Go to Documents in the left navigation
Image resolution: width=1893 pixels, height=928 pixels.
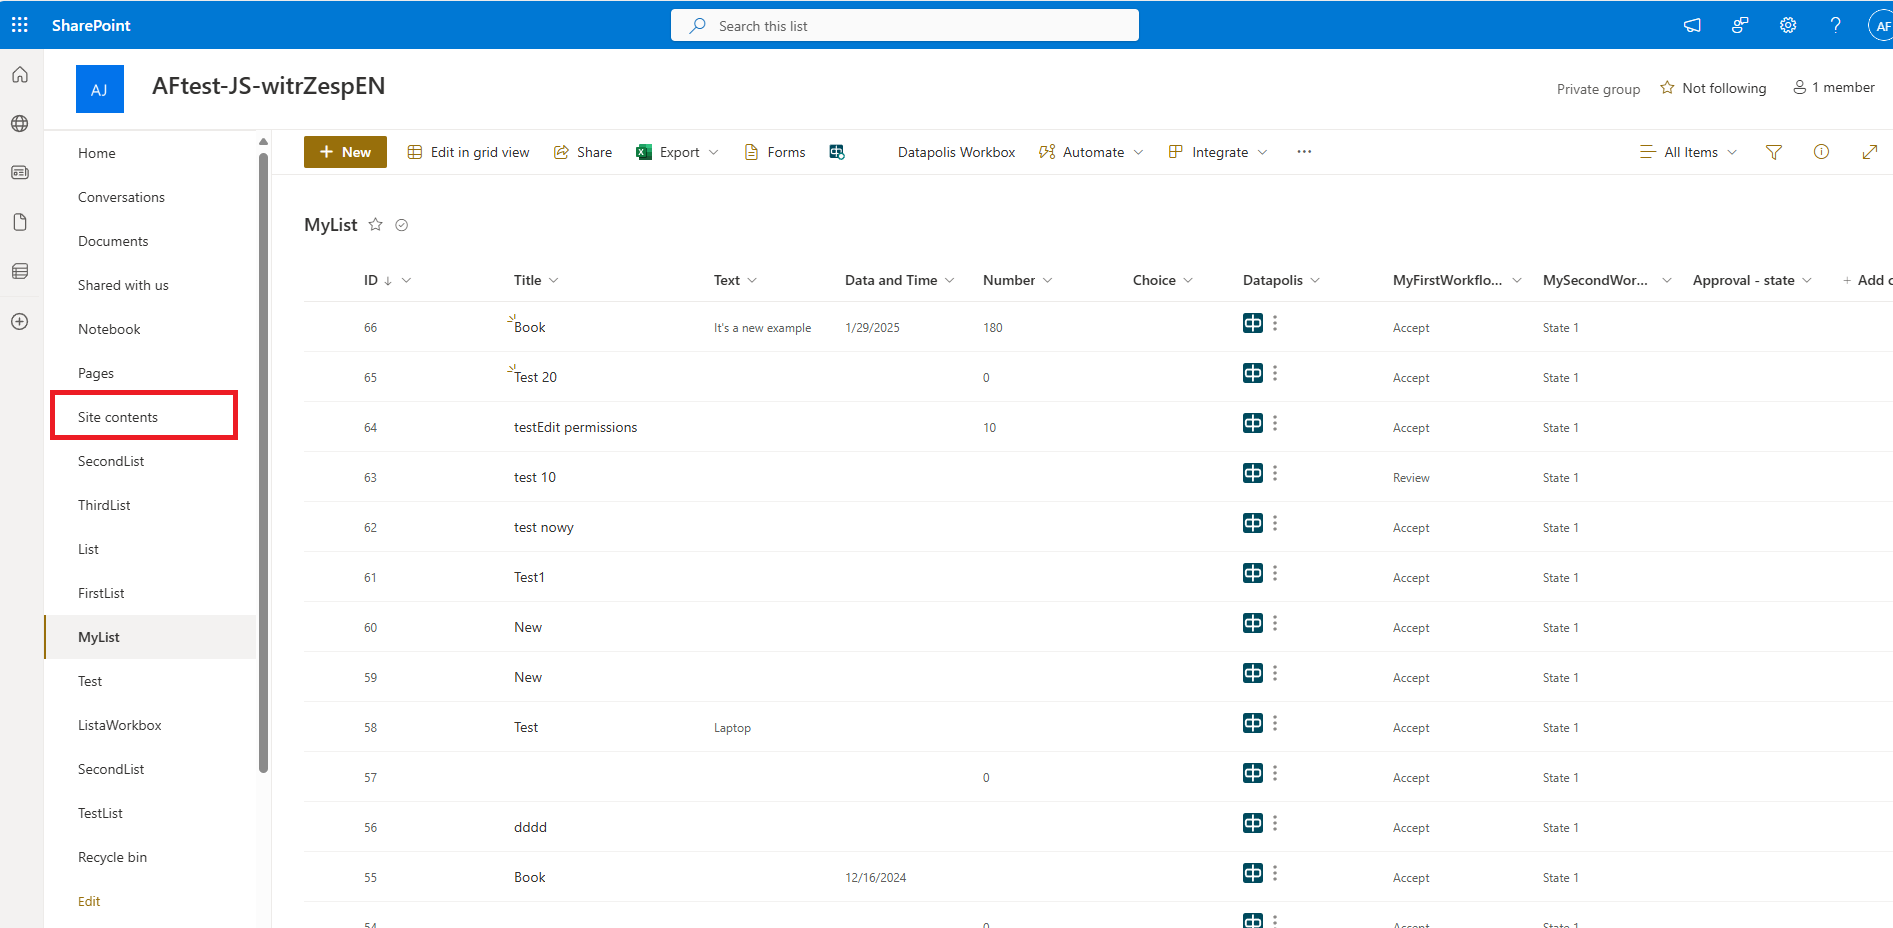[113, 241]
